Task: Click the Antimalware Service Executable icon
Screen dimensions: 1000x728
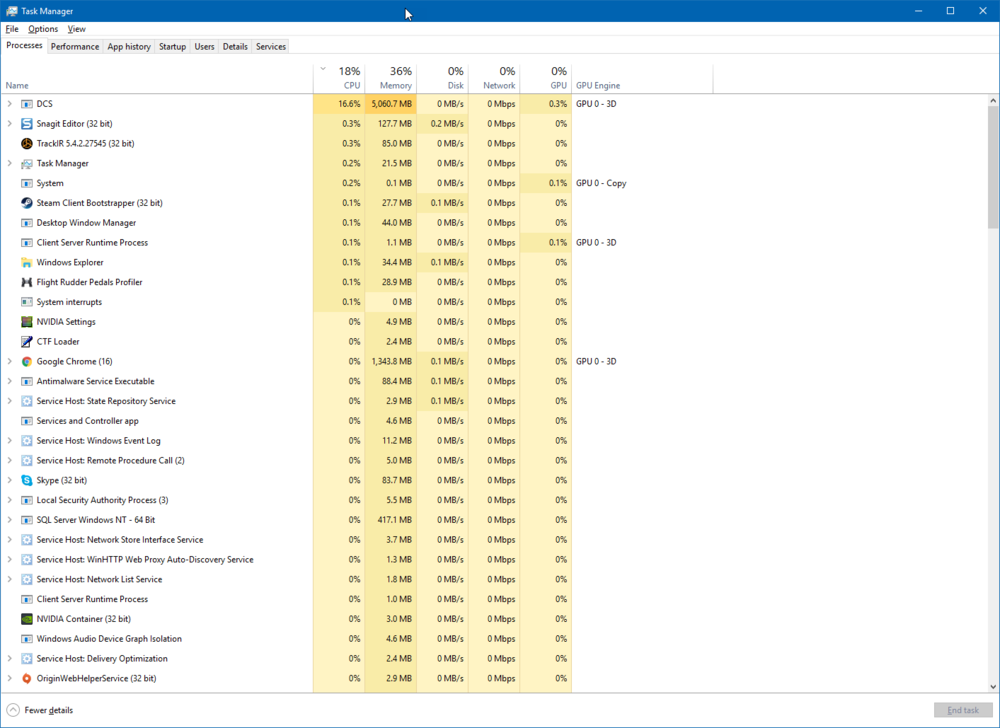Action: 27,381
